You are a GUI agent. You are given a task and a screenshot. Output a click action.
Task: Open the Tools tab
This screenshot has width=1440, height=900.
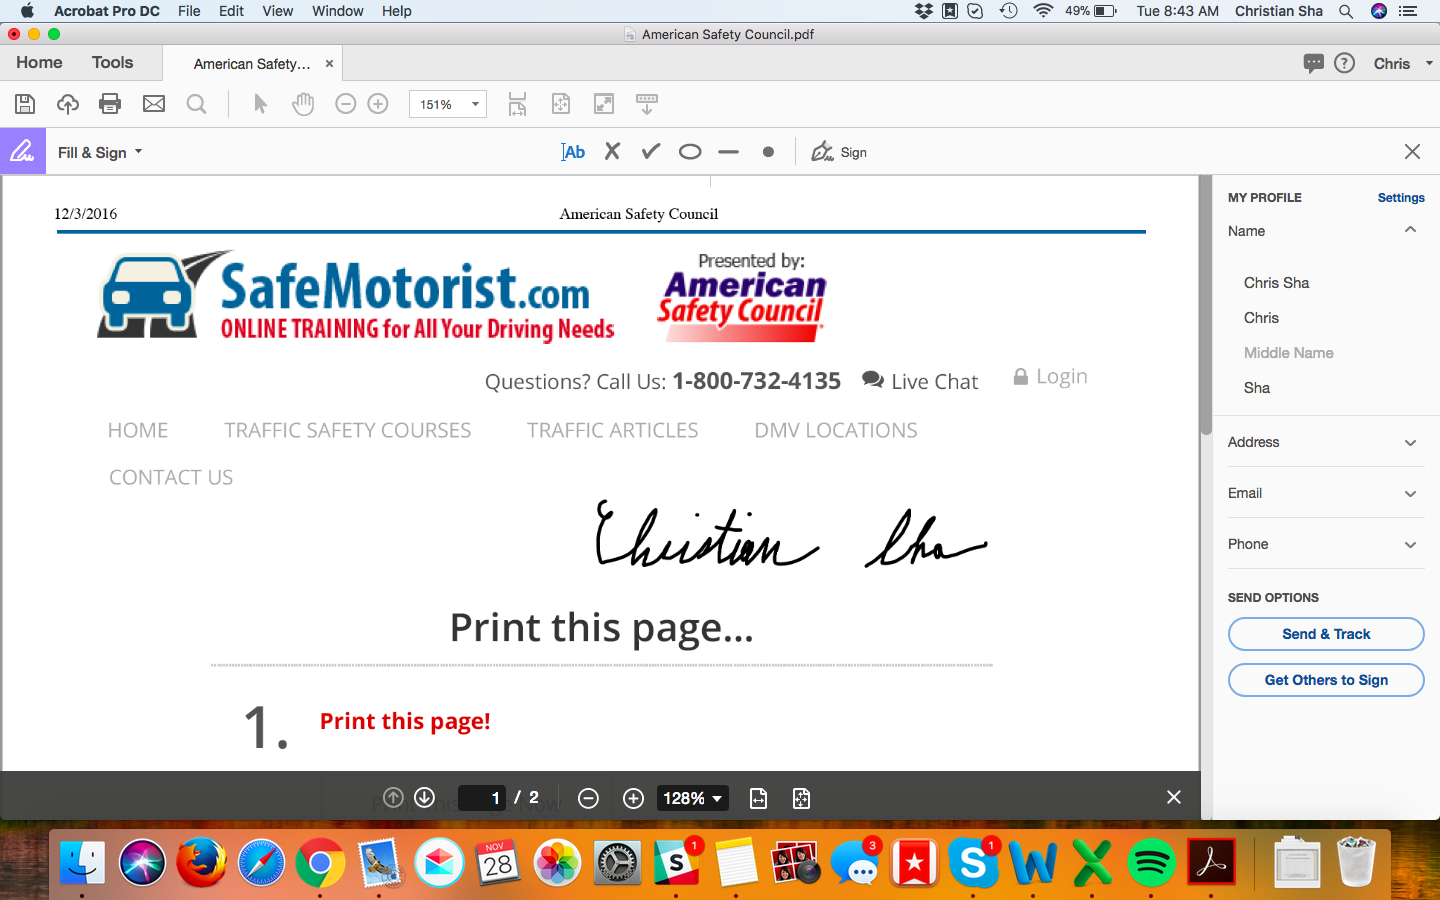(112, 62)
